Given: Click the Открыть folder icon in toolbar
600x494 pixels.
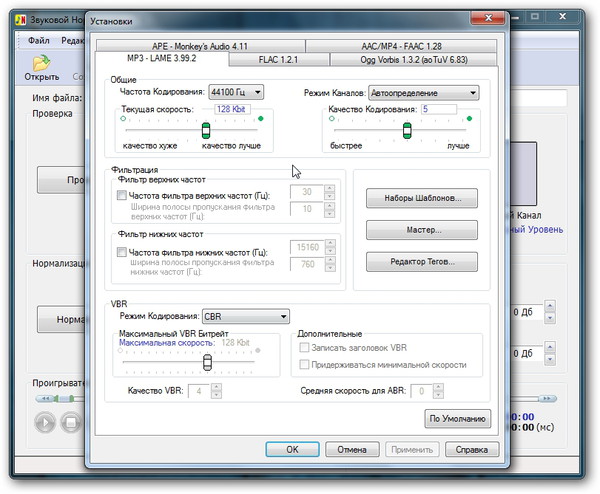Looking at the screenshot, I should [41, 63].
